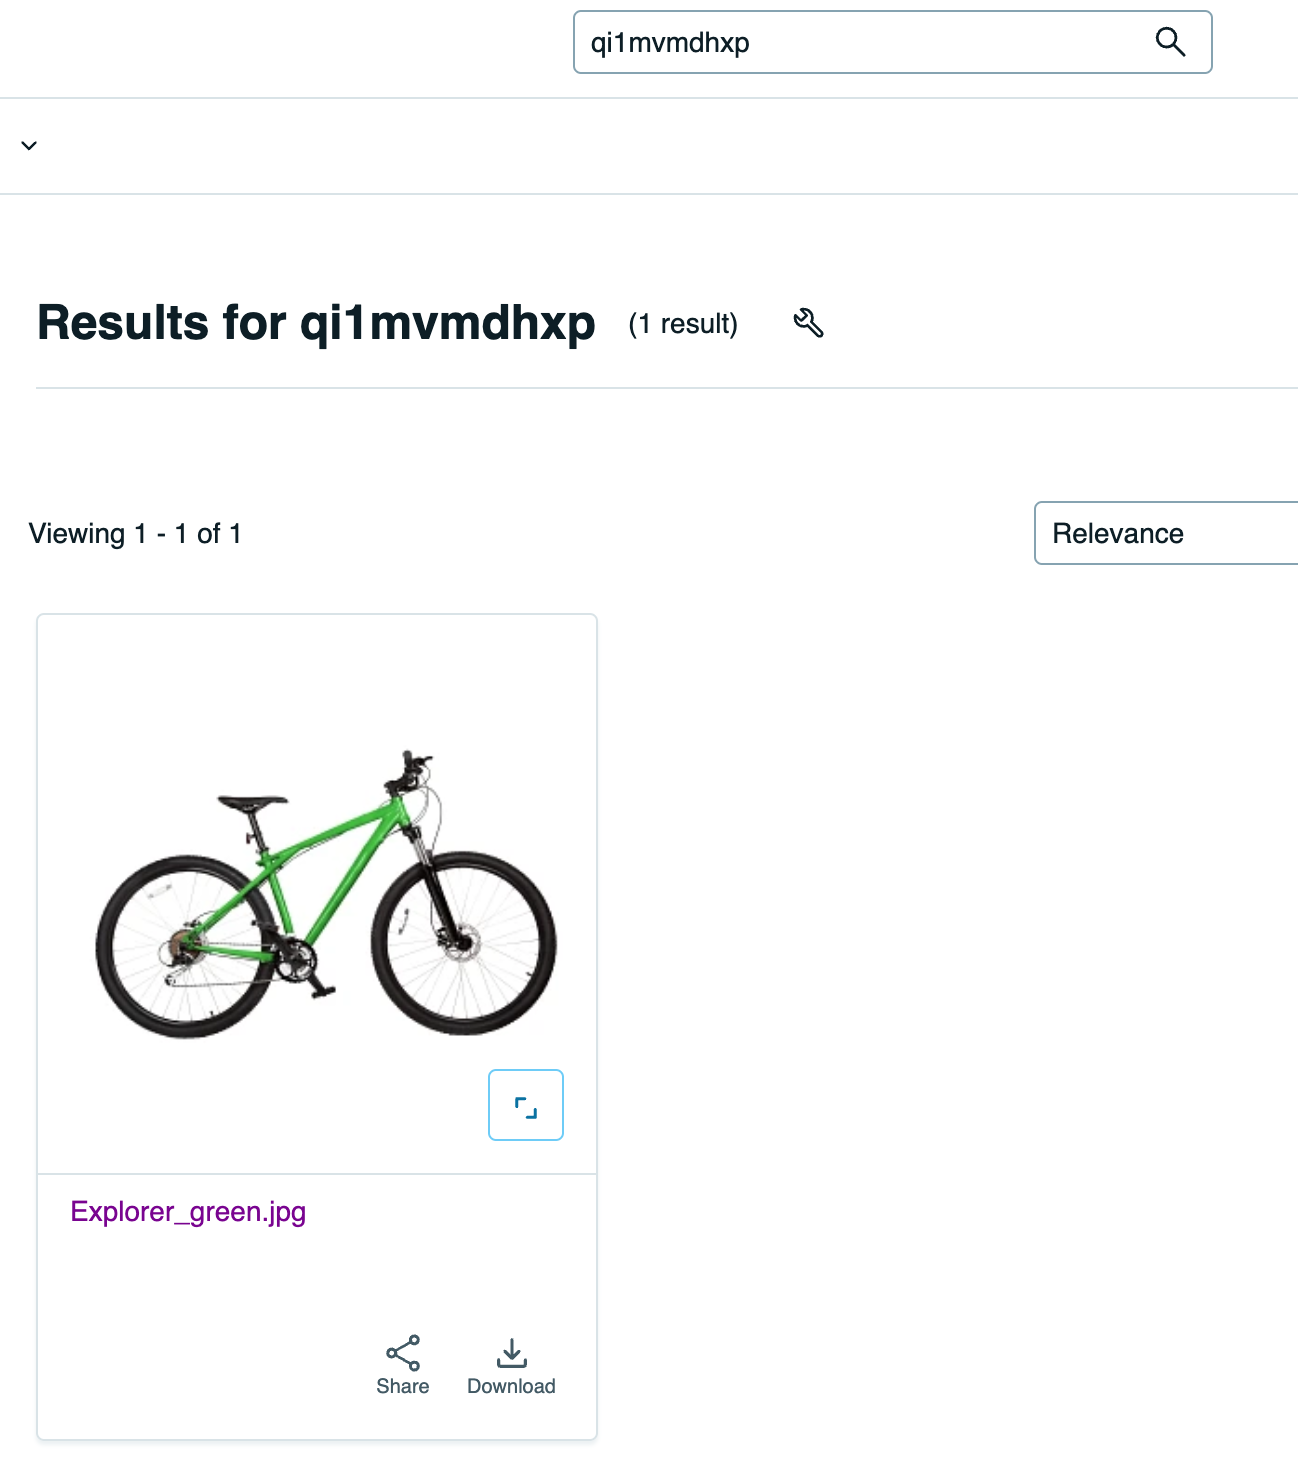Click the "(1 result)" count text

683,324
